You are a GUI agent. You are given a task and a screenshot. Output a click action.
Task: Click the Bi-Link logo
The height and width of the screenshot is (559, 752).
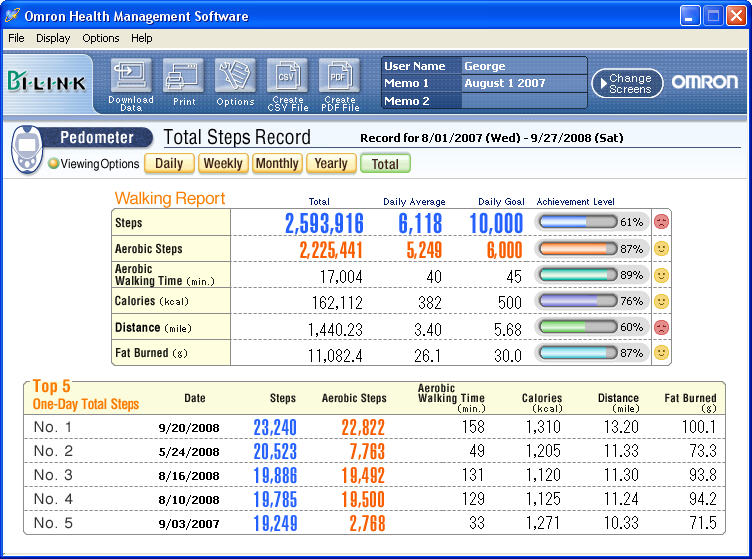coord(46,82)
